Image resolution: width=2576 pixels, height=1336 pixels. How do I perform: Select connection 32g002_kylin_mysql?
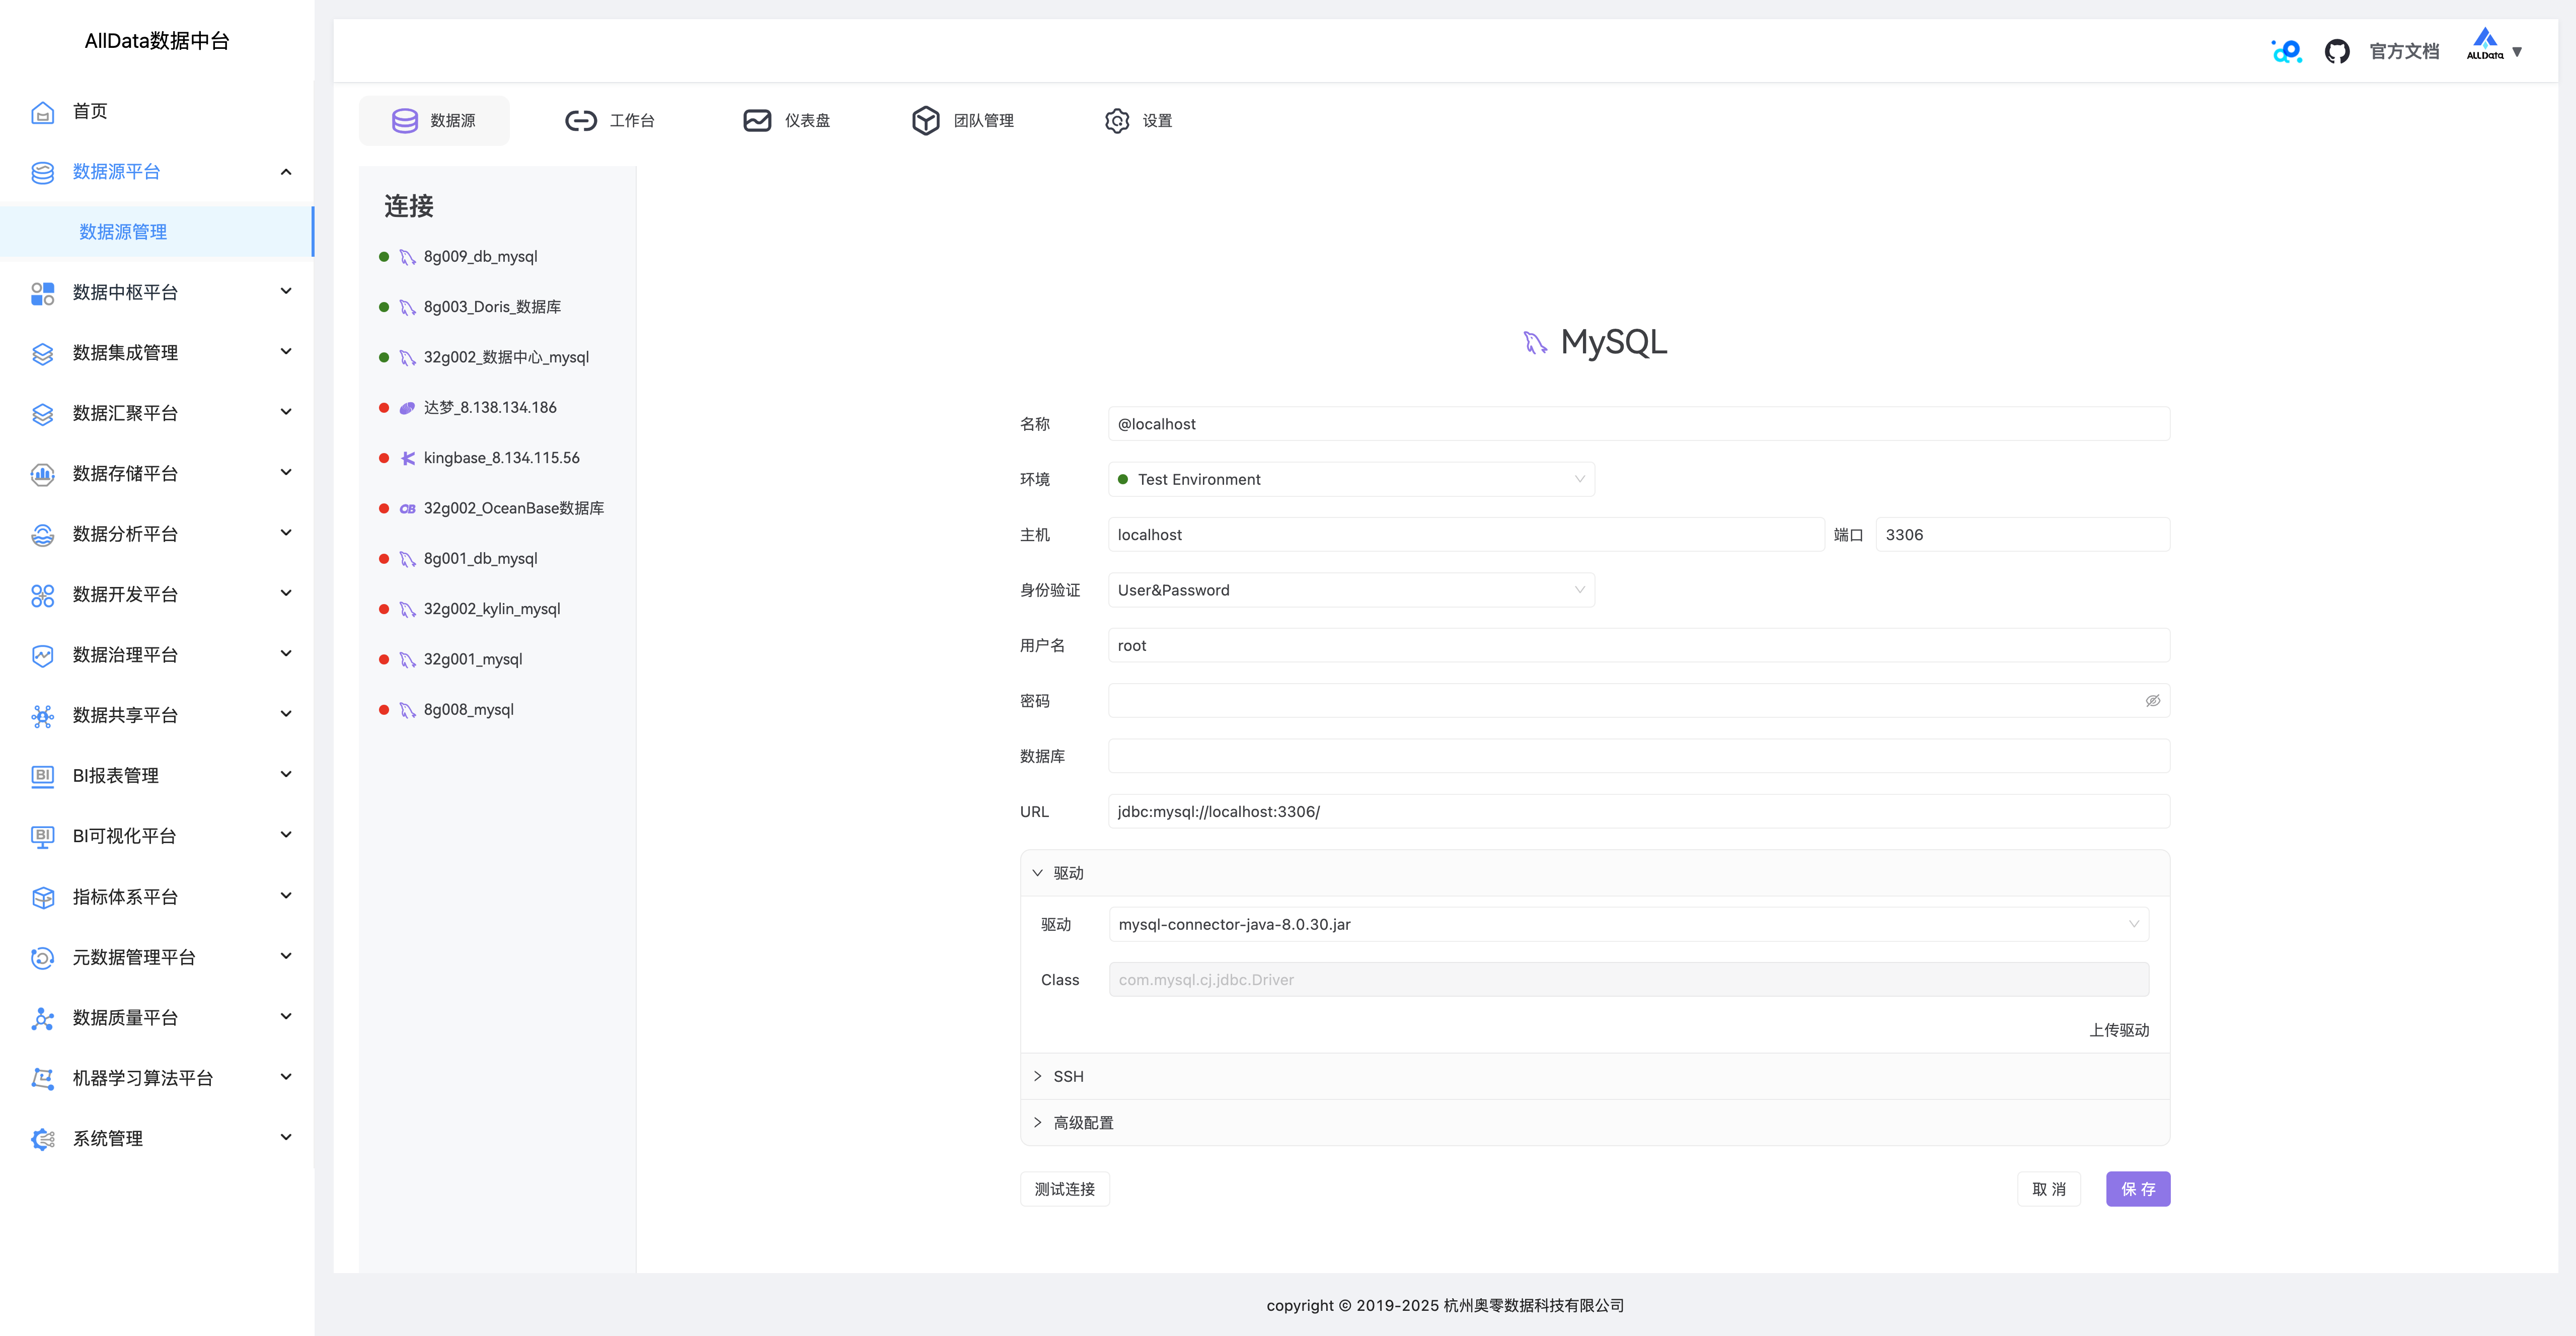[491, 609]
